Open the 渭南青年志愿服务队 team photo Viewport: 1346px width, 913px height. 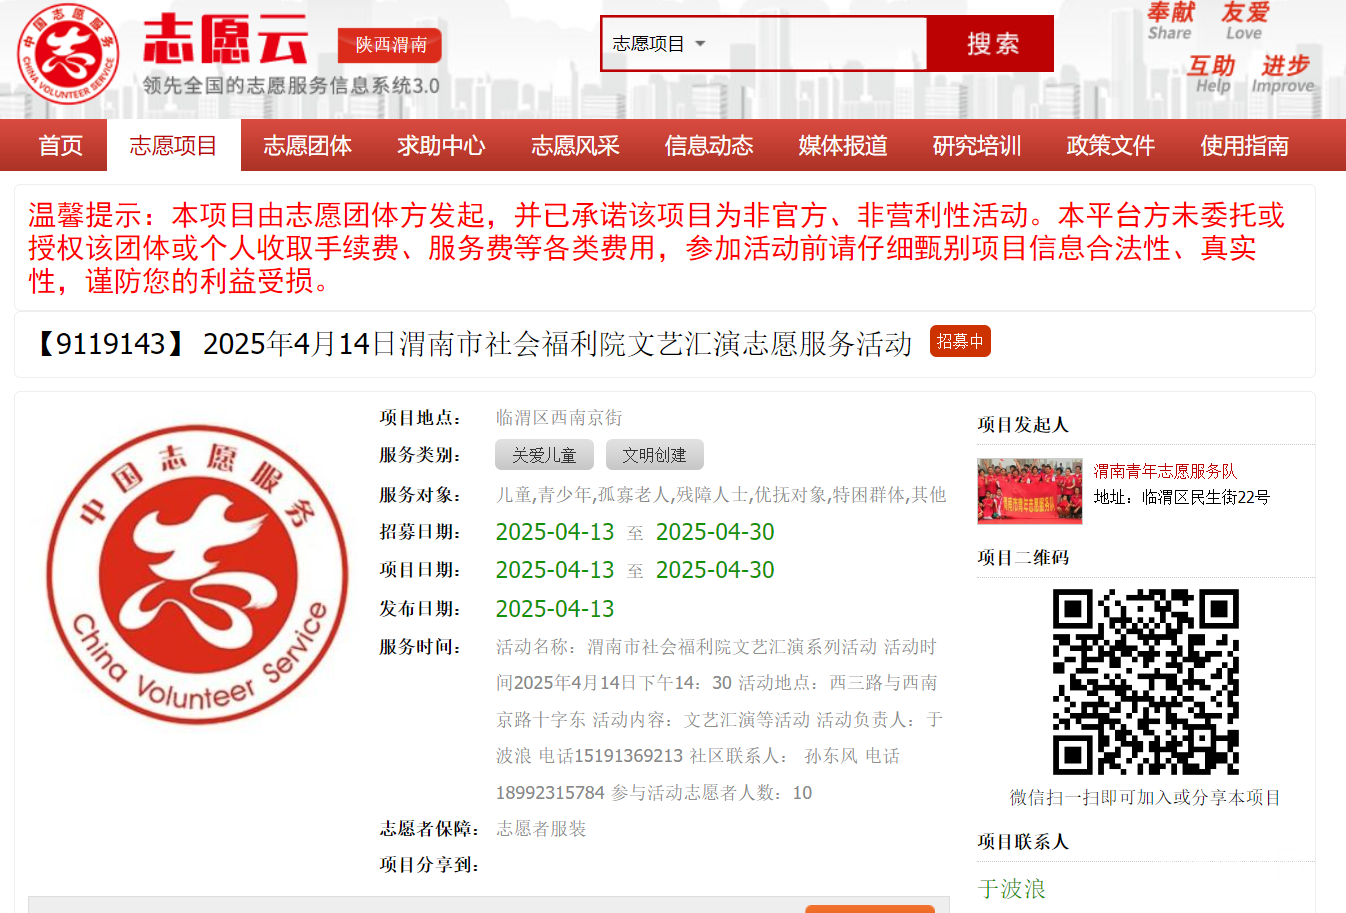point(1029,491)
